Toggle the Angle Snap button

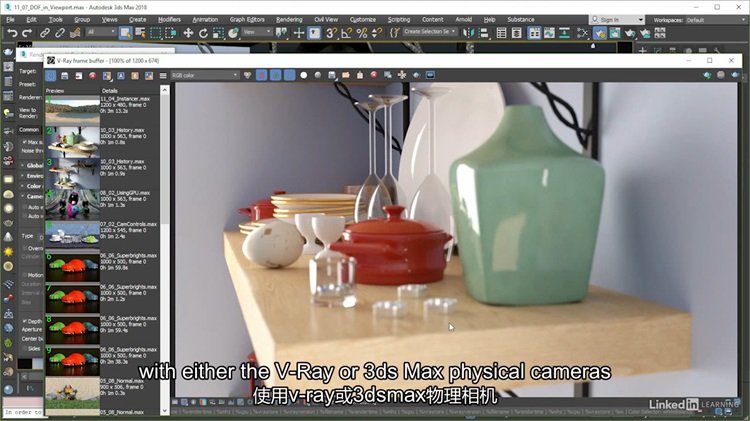click(x=346, y=33)
